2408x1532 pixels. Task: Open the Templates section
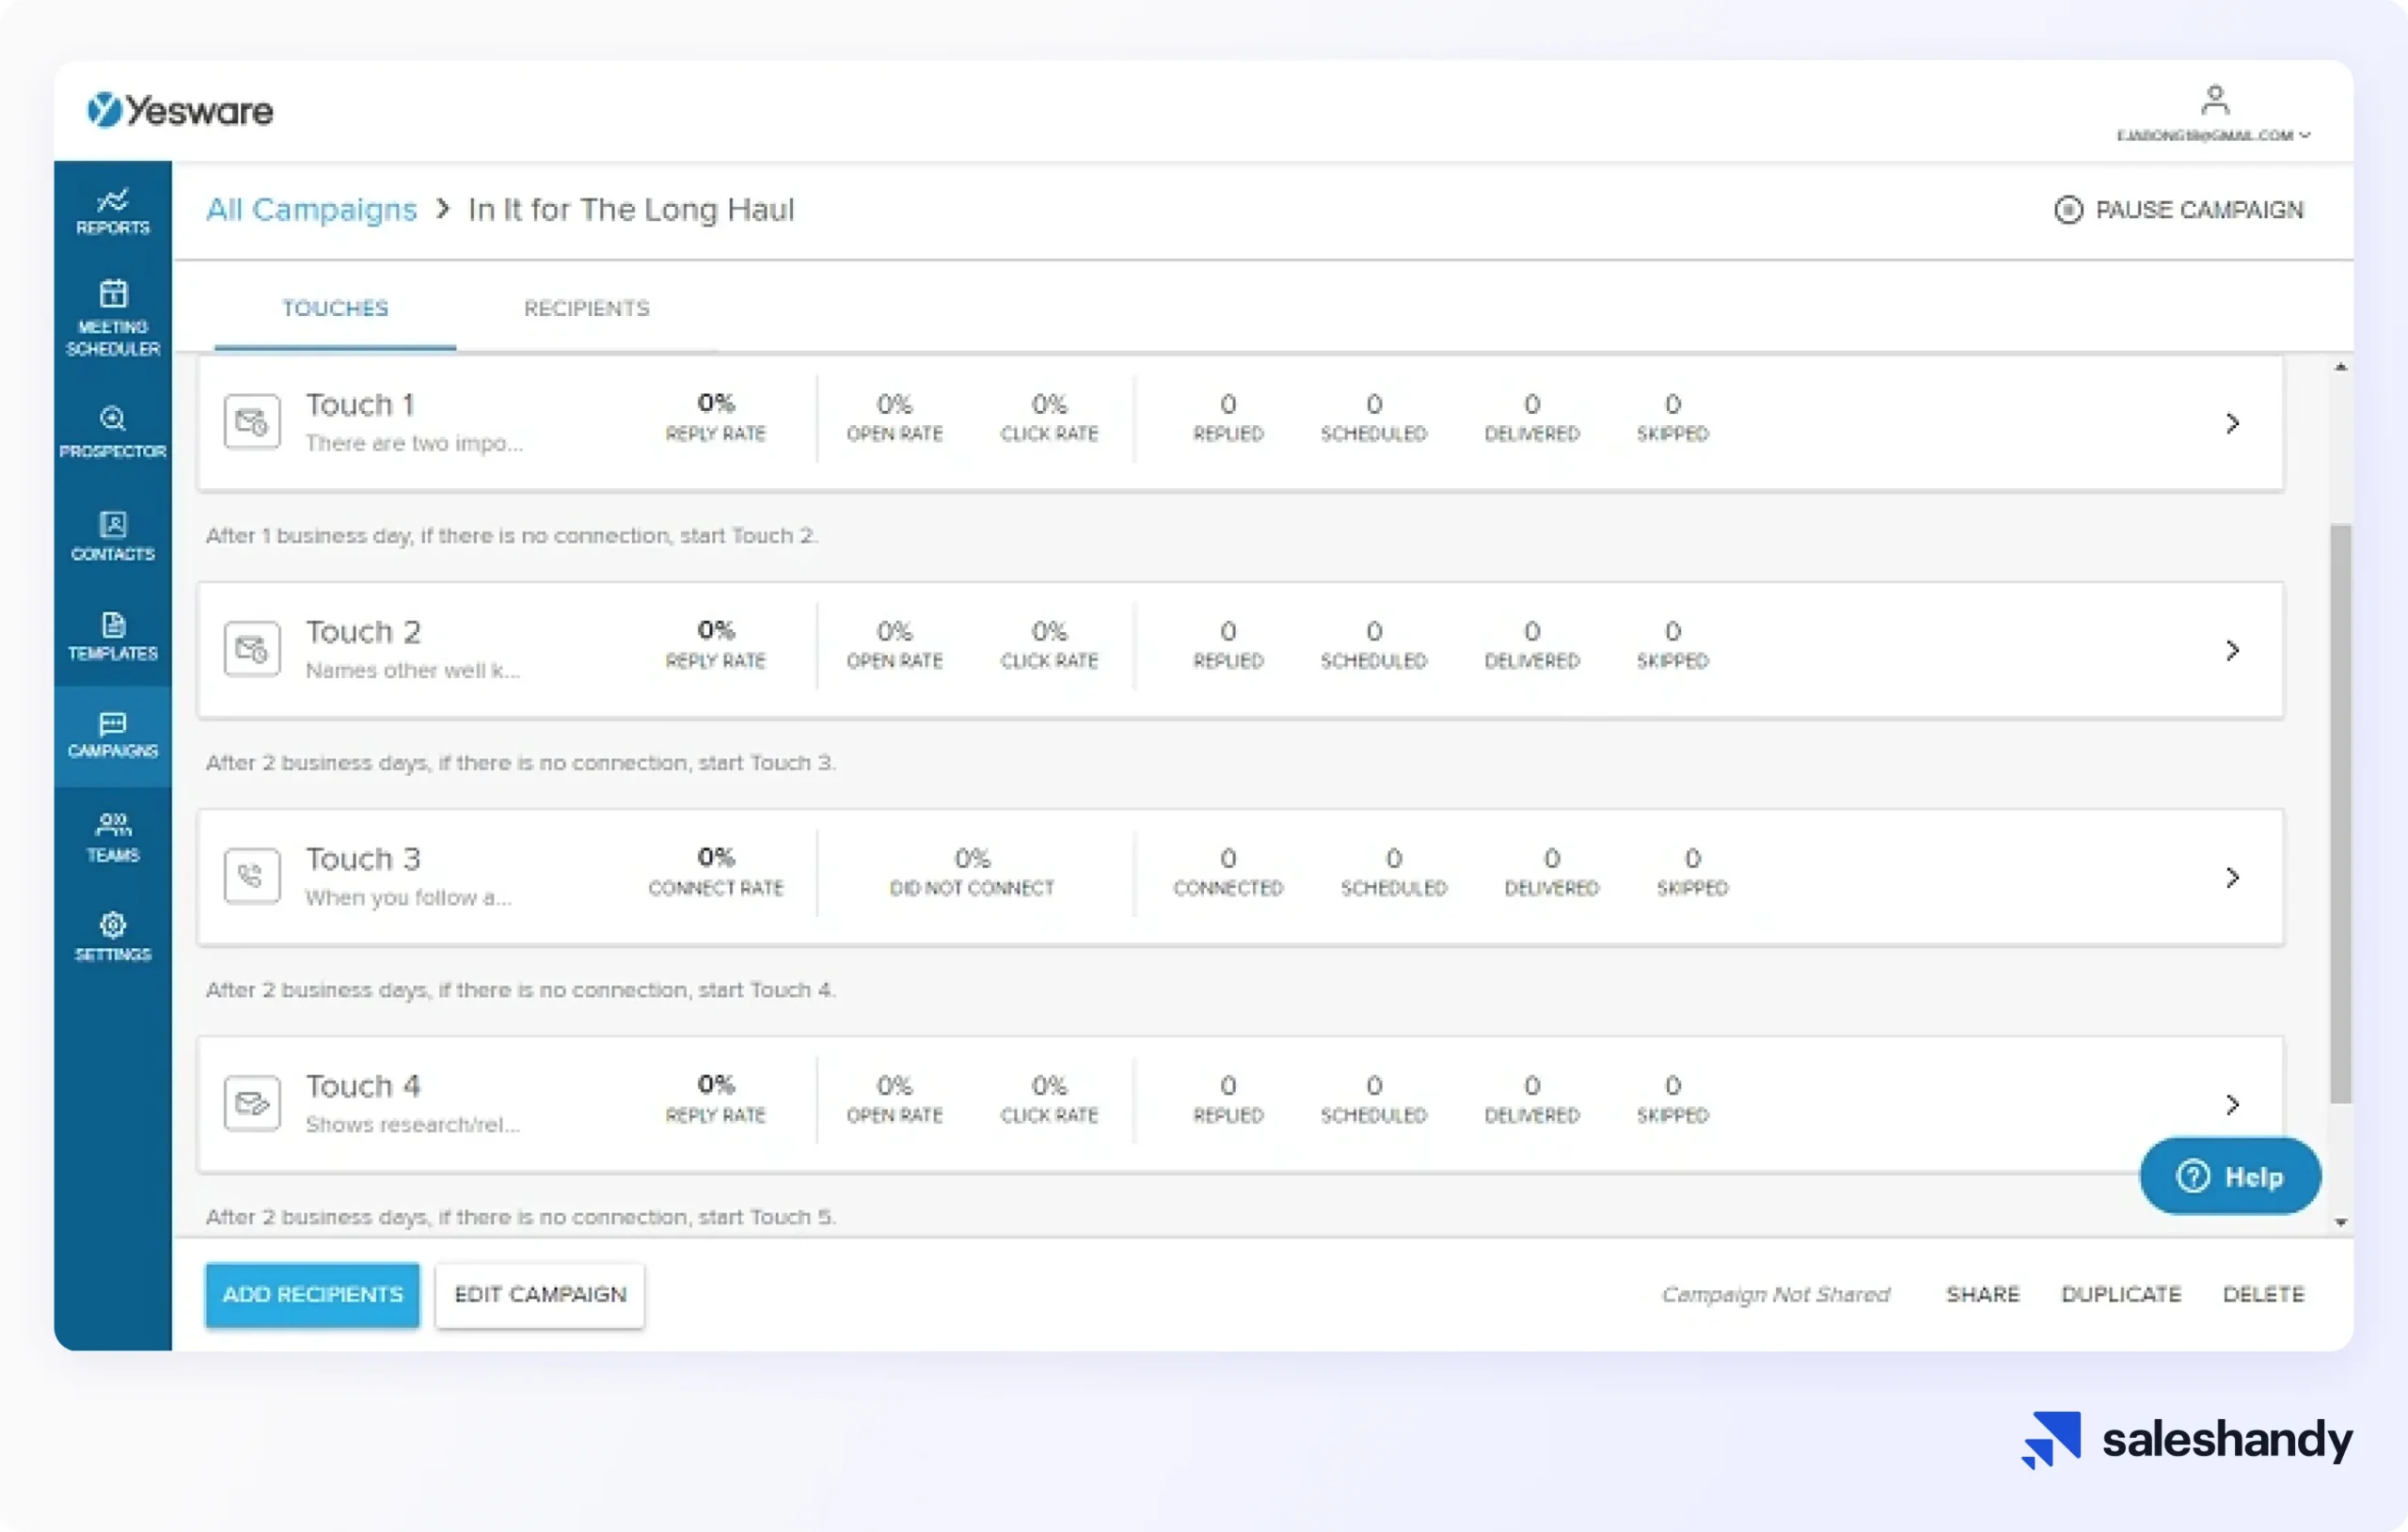click(x=112, y=637)
